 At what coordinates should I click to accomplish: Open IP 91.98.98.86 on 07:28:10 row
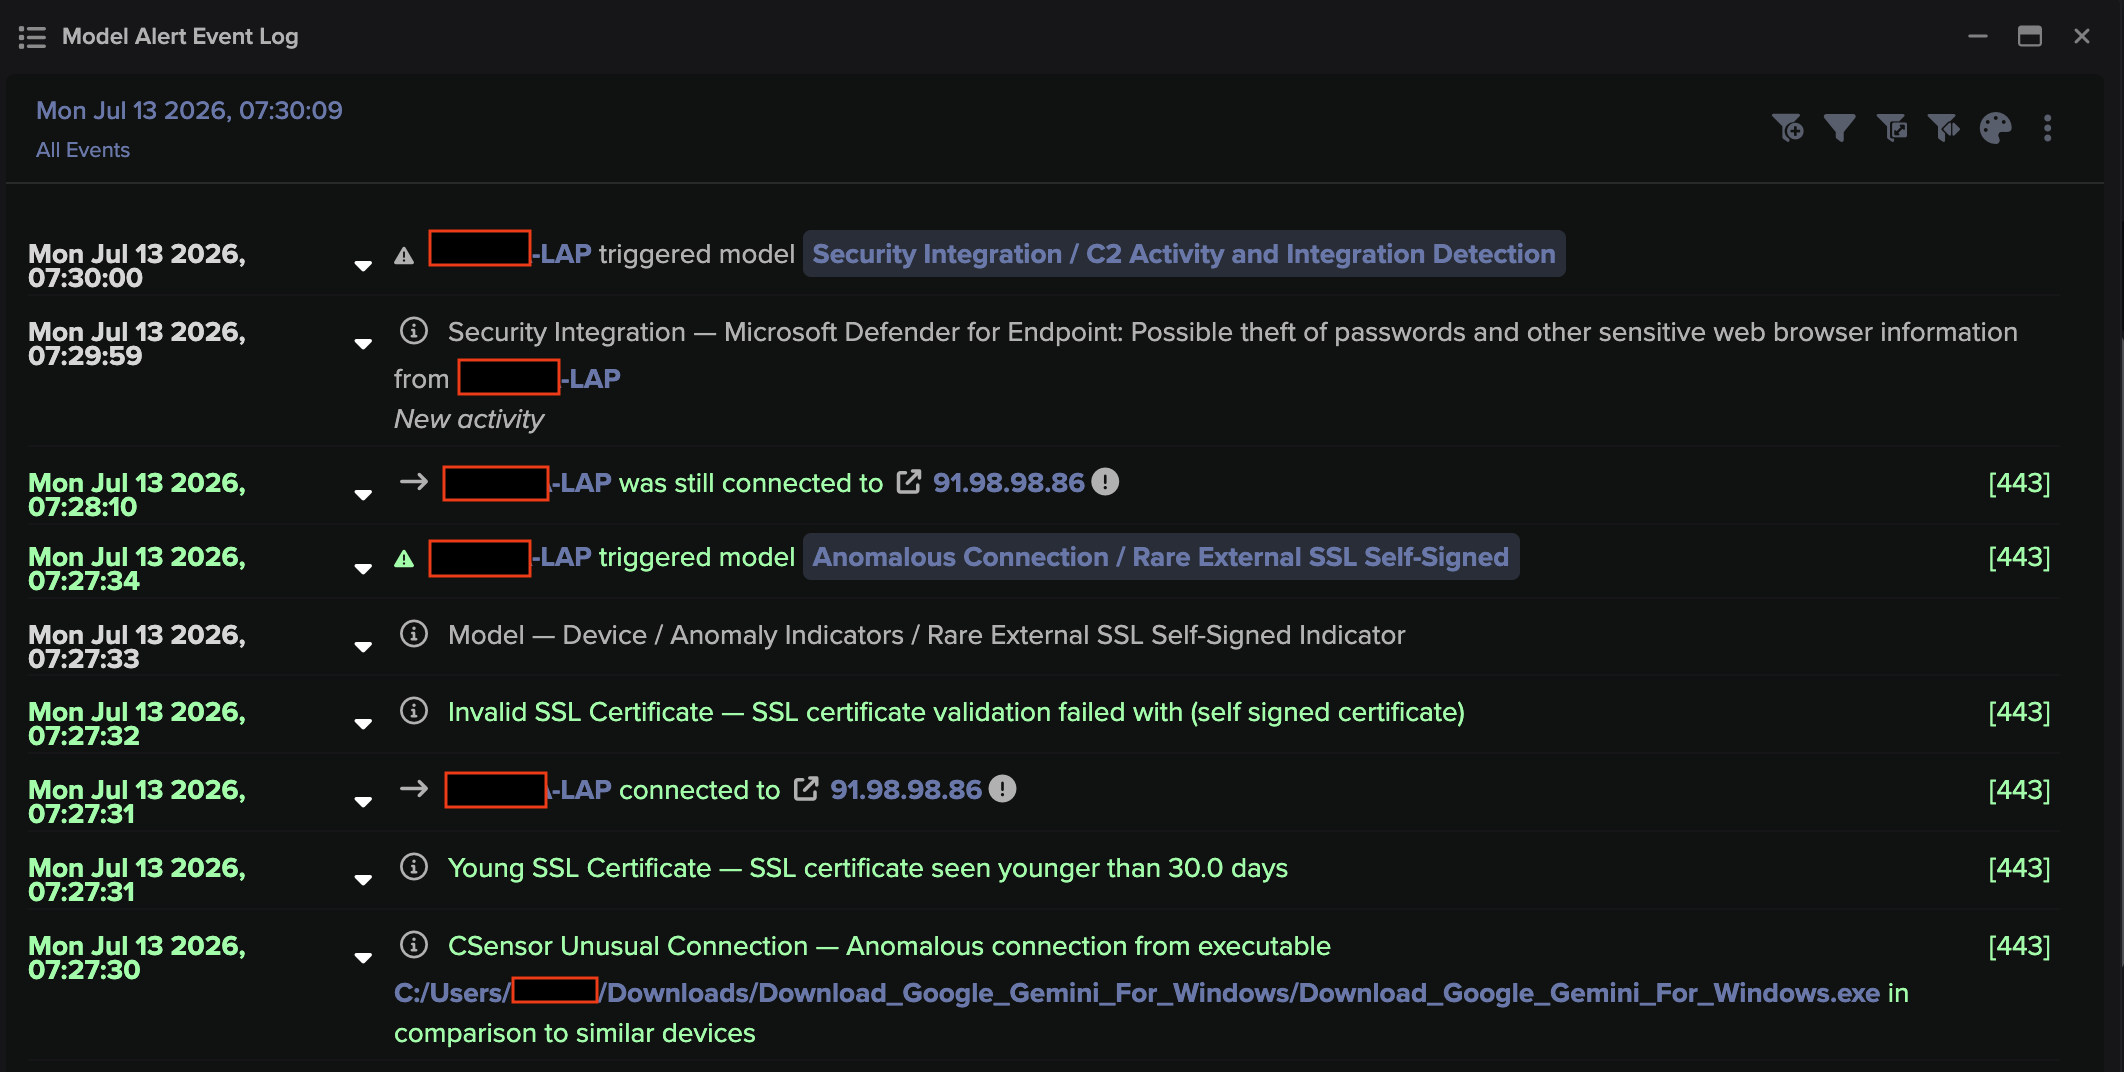coord(1008,483)
